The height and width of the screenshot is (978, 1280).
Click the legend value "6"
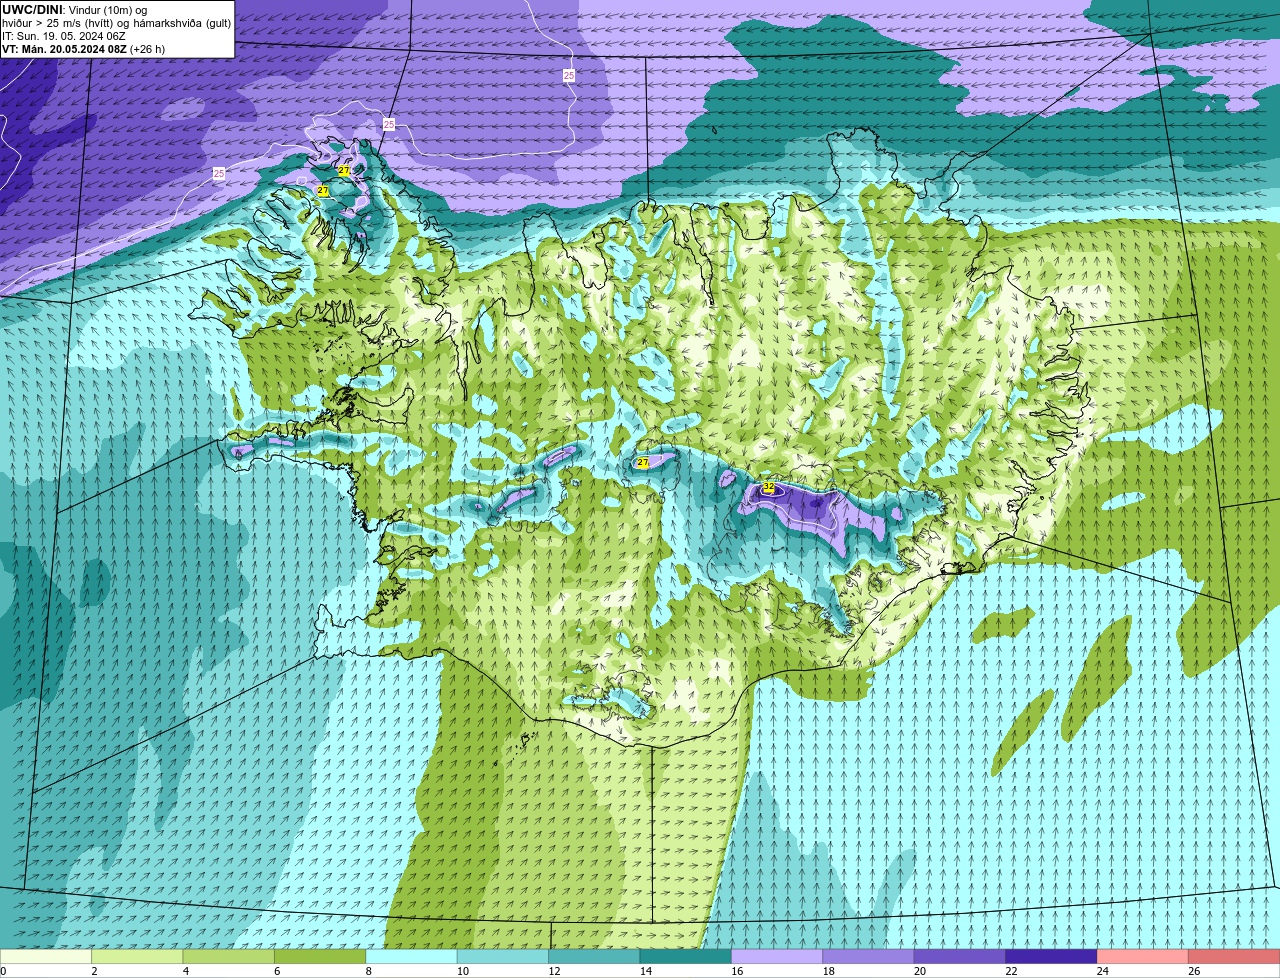pos(277,971)
